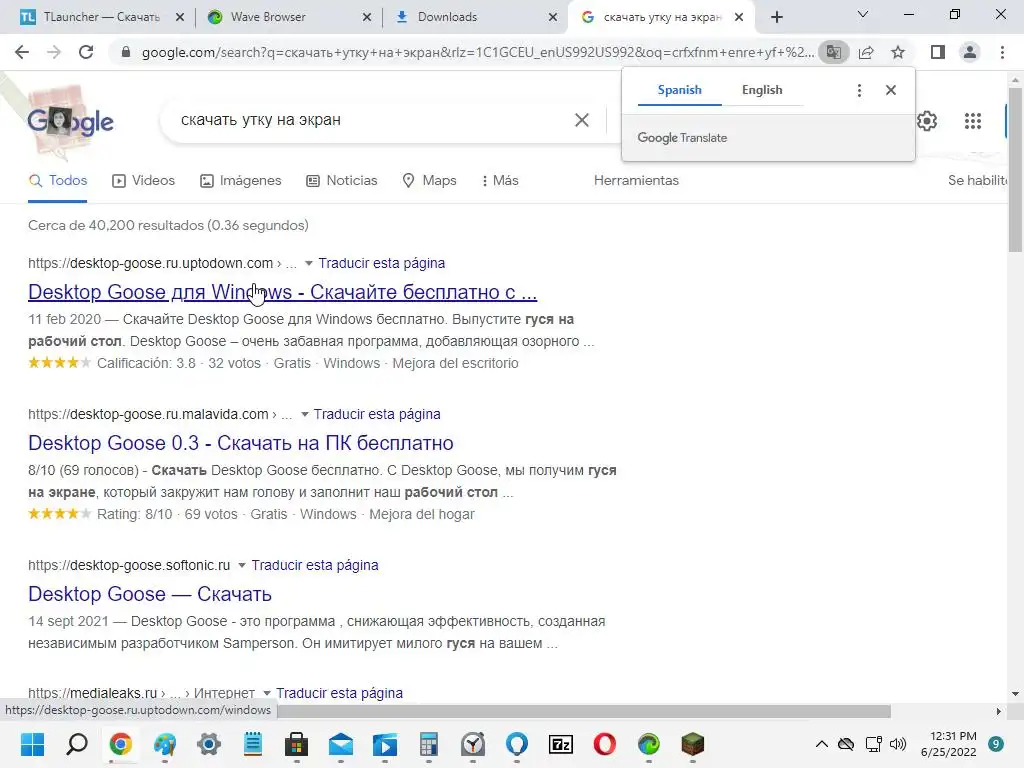Click the forward navigation arrow
Viewport: 1024px width, 768px height.
click(54, 52)
